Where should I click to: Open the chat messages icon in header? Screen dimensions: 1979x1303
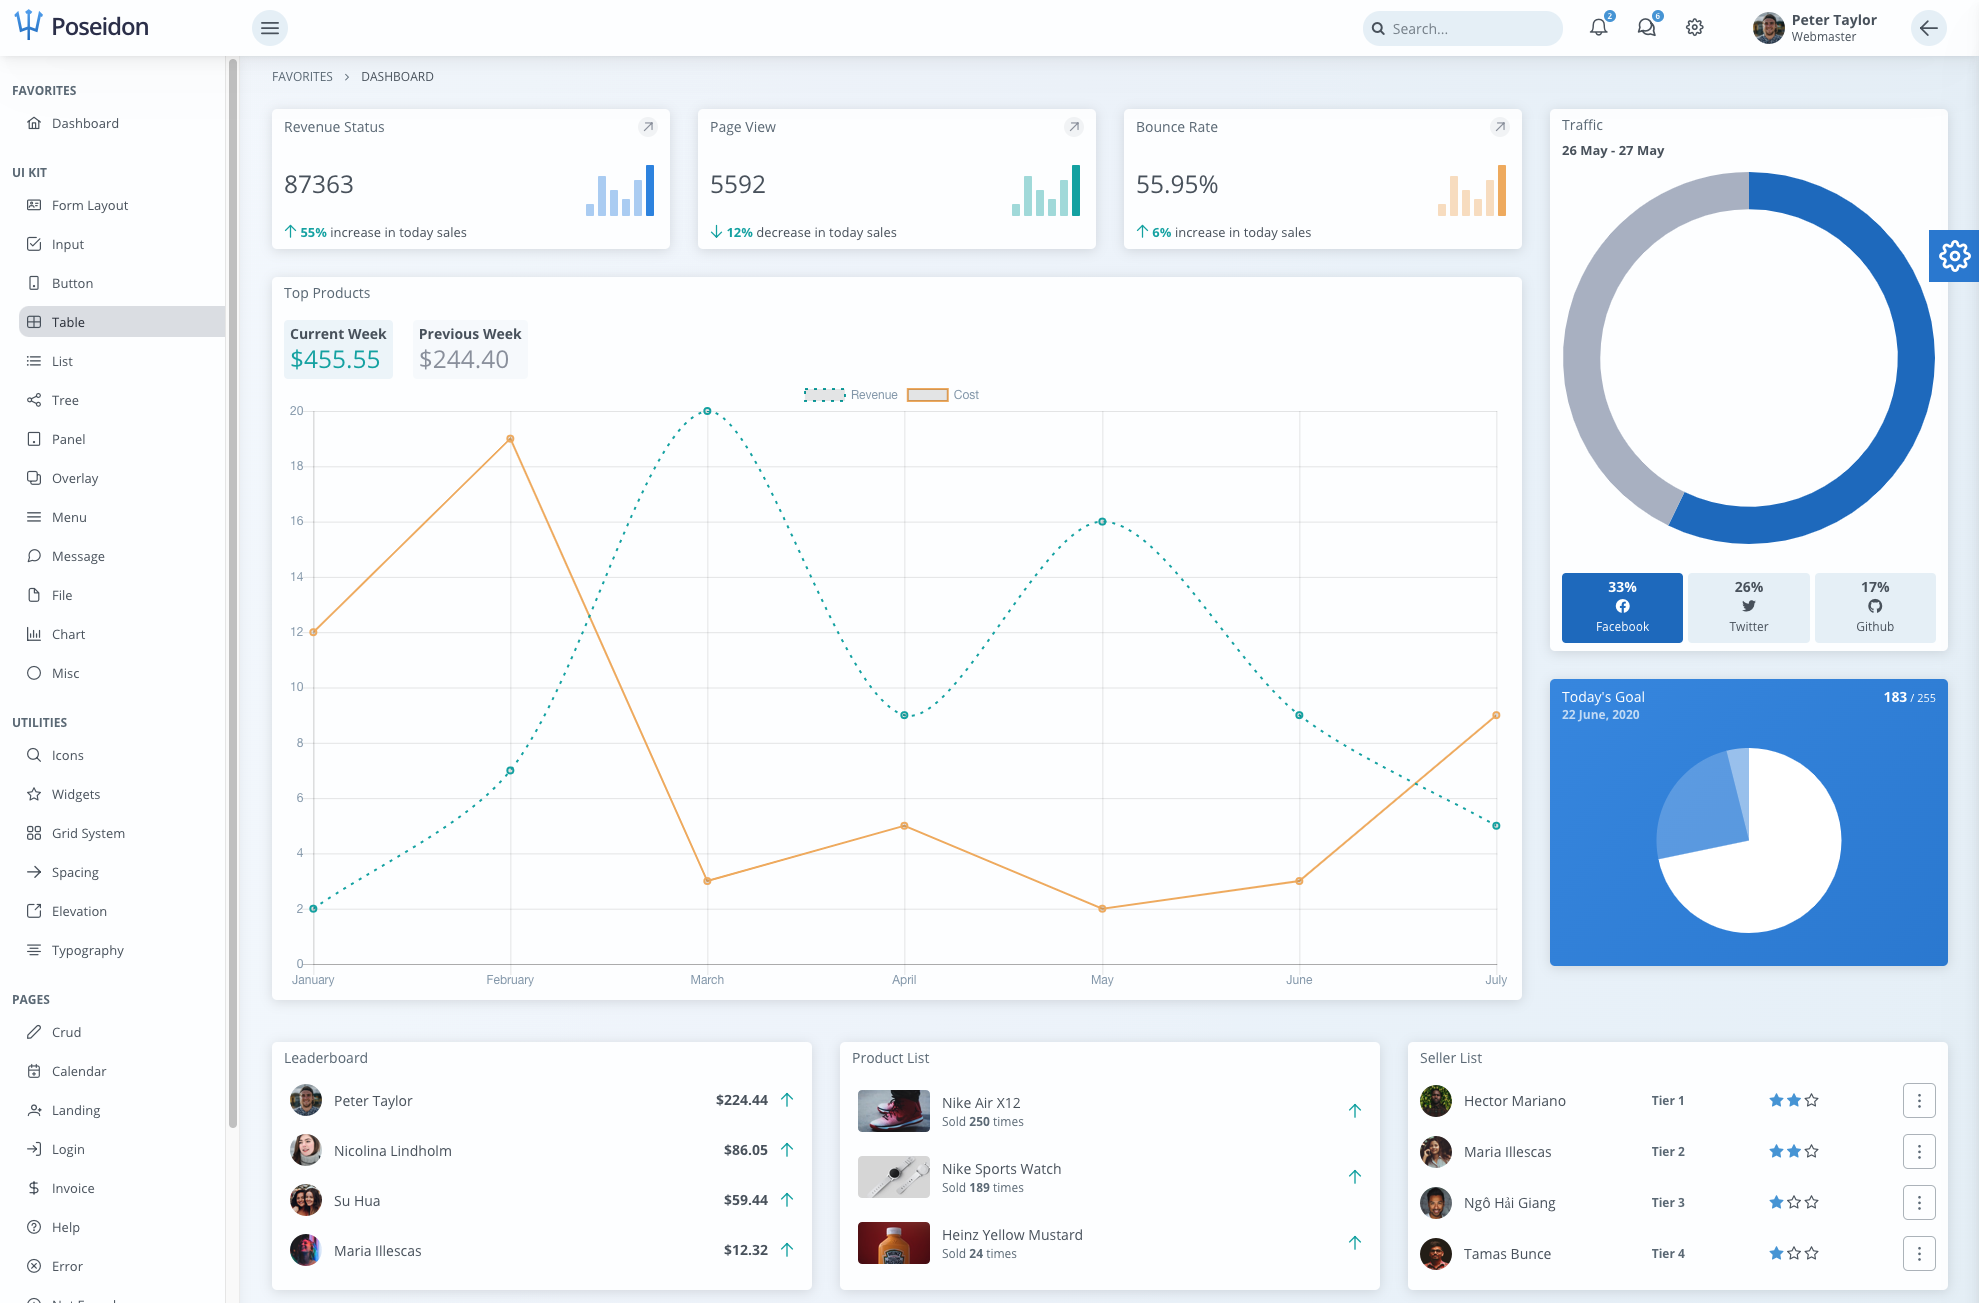point(1646,28)
